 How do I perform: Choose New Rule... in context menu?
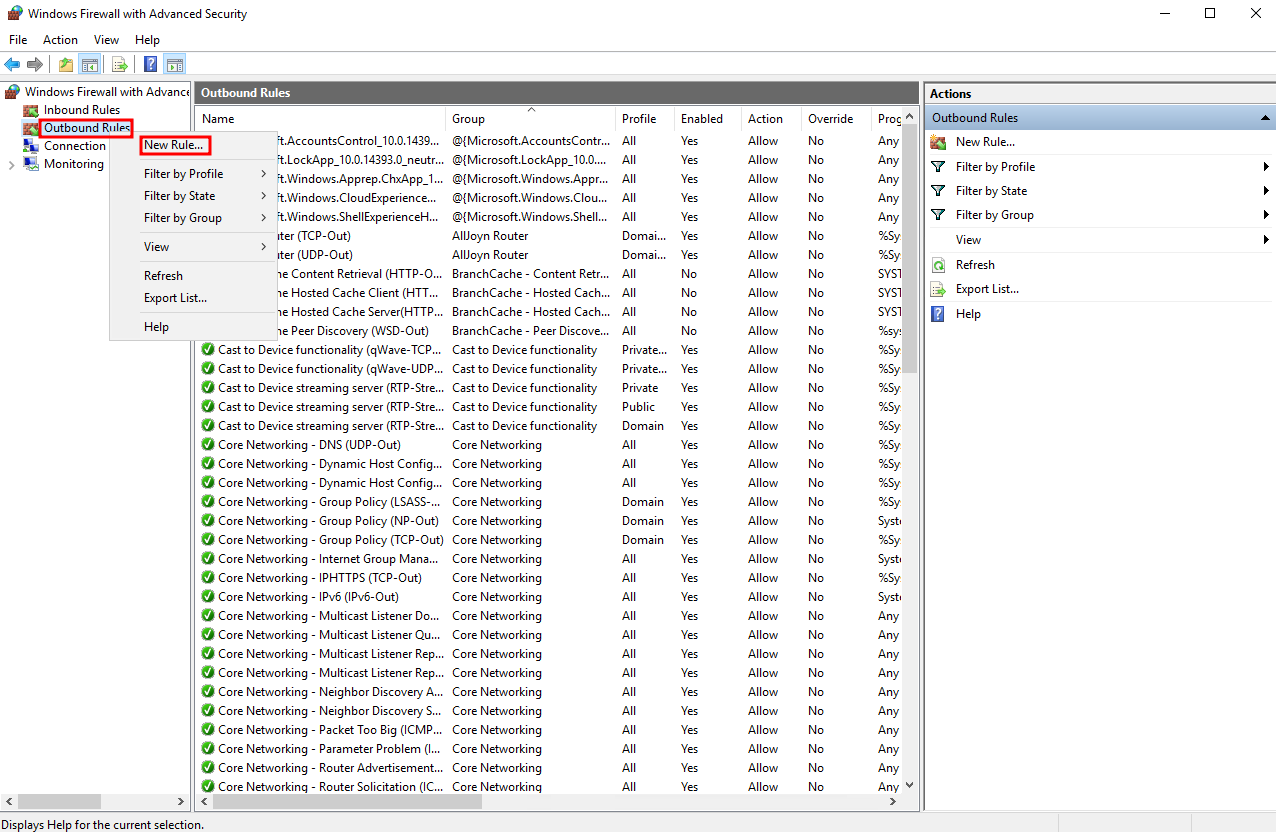[x=174, y=145]
